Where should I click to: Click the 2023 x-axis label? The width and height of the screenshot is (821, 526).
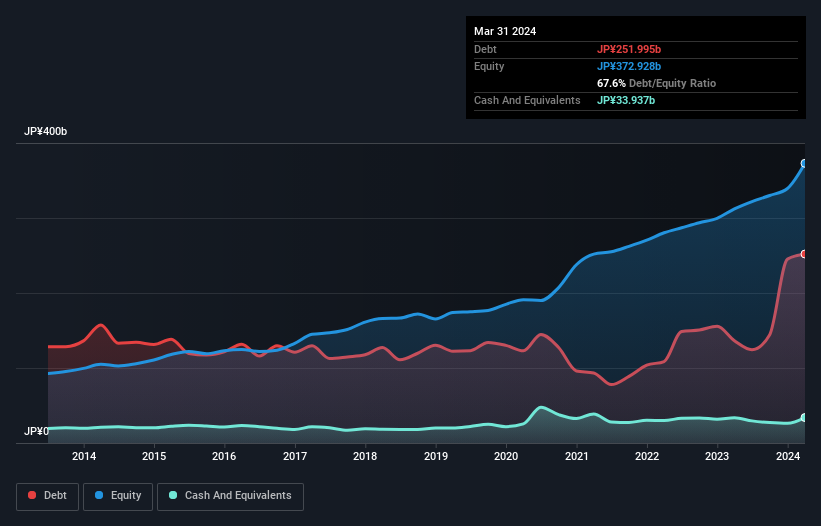pyautogui.click(x=717, y=456)
